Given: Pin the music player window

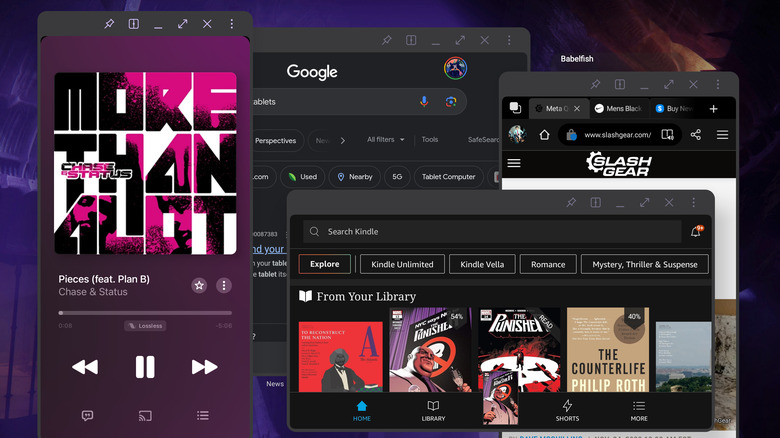Looking at the screenshot, I should point(109,23).
